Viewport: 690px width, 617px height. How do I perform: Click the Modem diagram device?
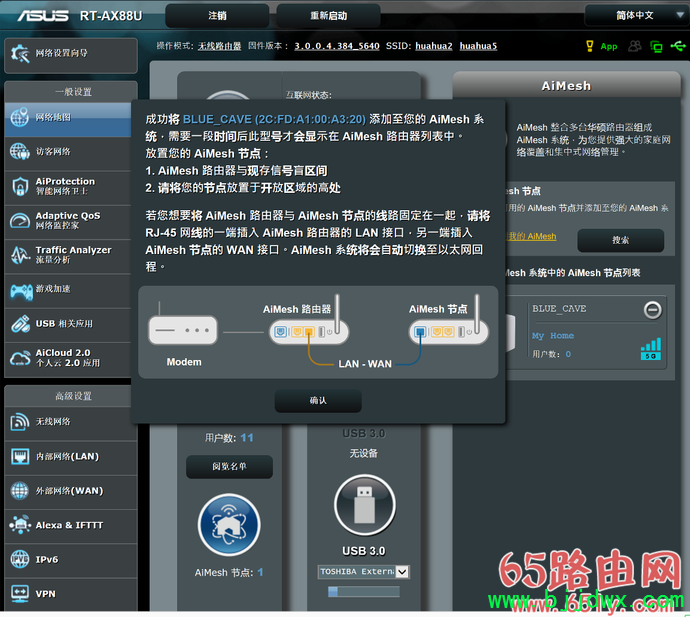[x=183, y=330]
